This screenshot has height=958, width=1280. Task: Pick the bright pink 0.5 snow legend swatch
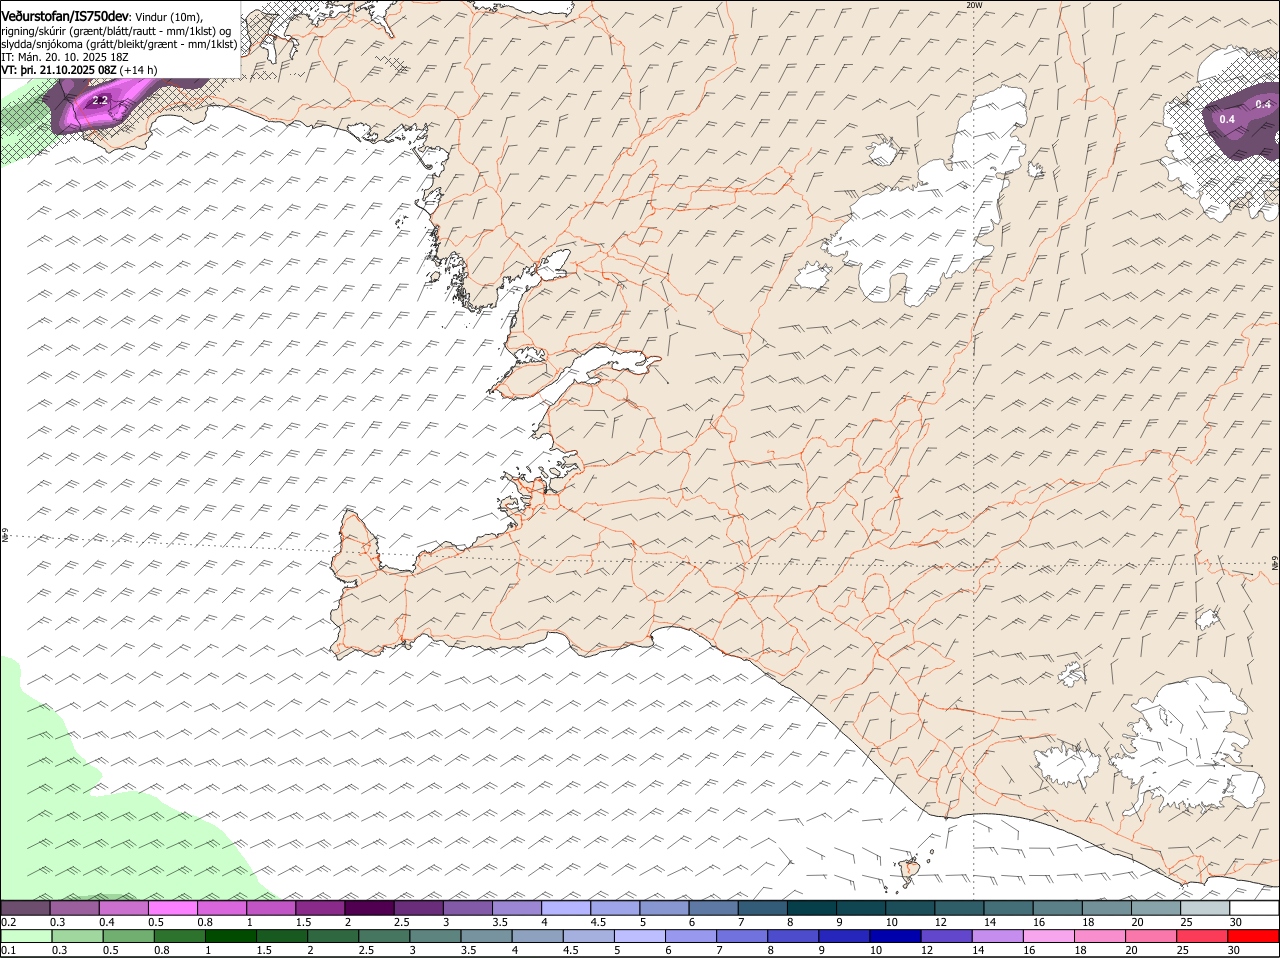pos(173,908)
